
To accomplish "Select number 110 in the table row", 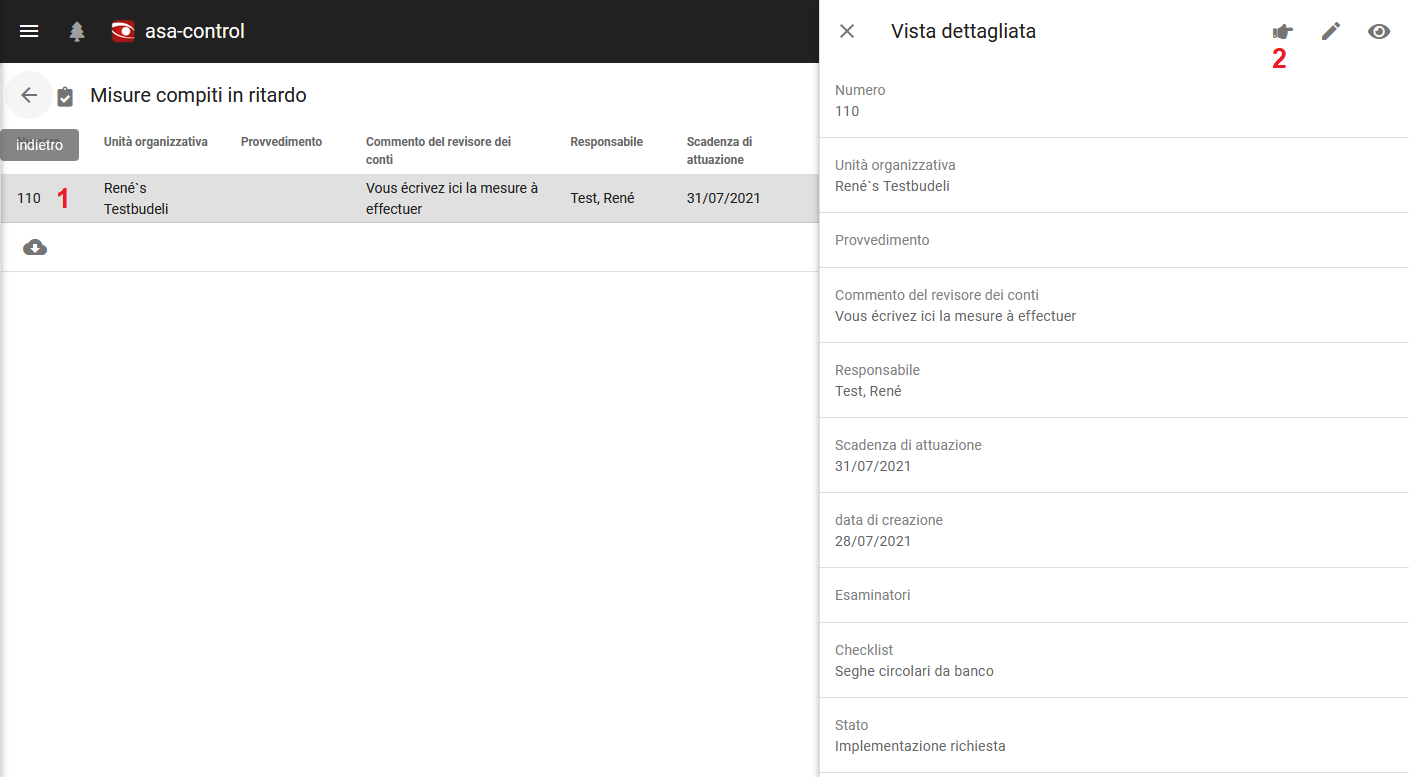I will (x=29, y=198).
